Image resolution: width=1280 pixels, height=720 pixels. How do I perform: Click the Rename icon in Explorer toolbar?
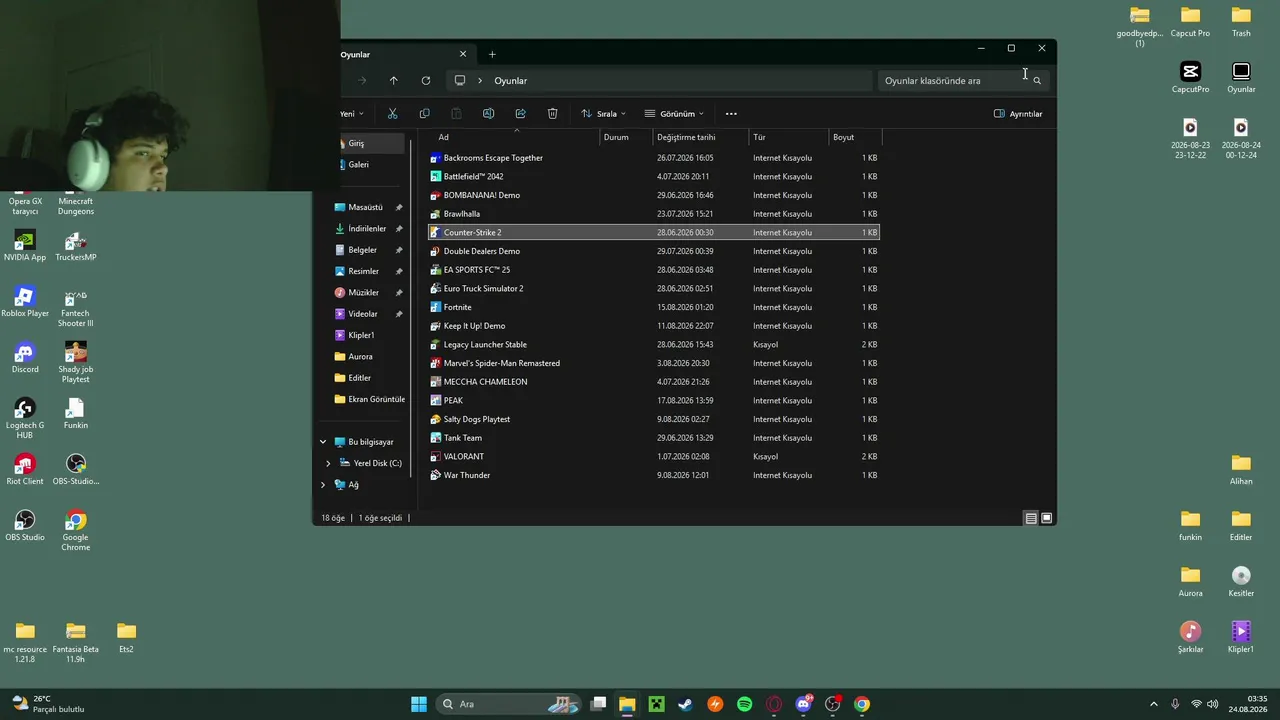click(x=488, y=114)
